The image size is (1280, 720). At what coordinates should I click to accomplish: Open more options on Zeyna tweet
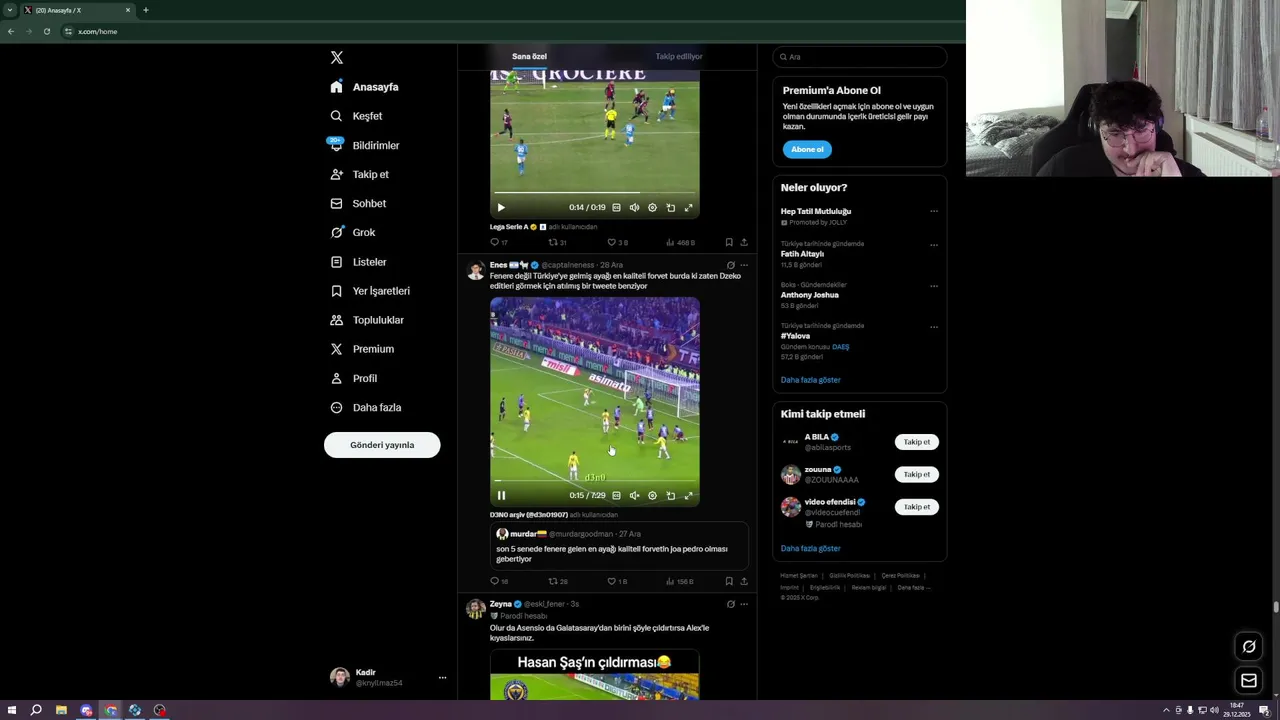coord(744,604)
